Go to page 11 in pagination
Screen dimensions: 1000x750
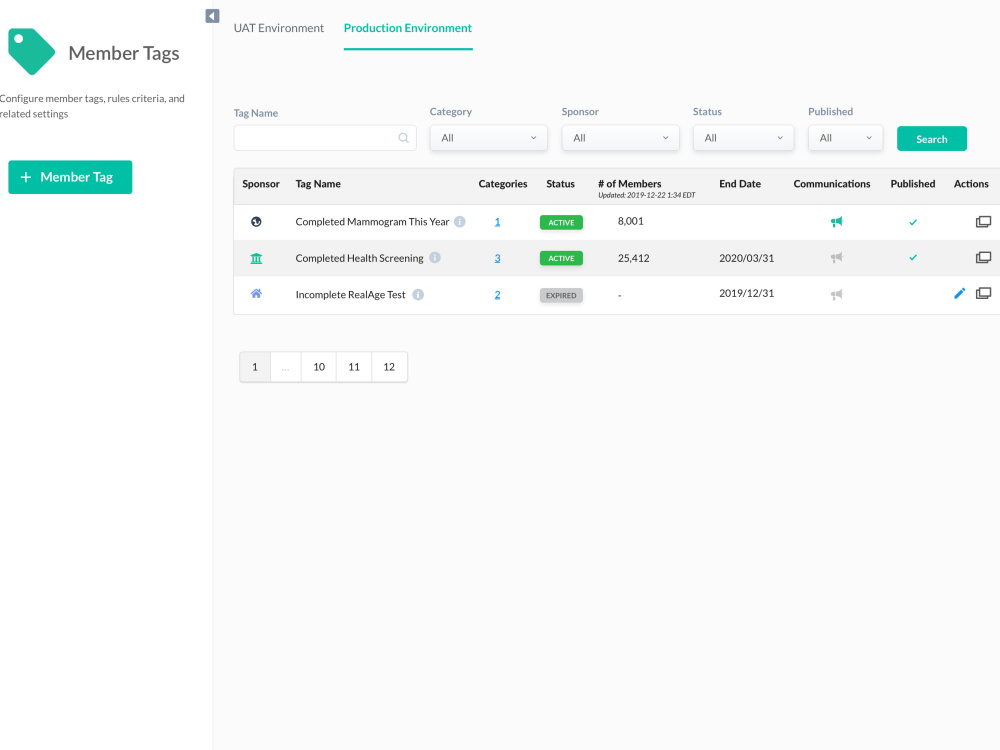(x=354, y=367)
